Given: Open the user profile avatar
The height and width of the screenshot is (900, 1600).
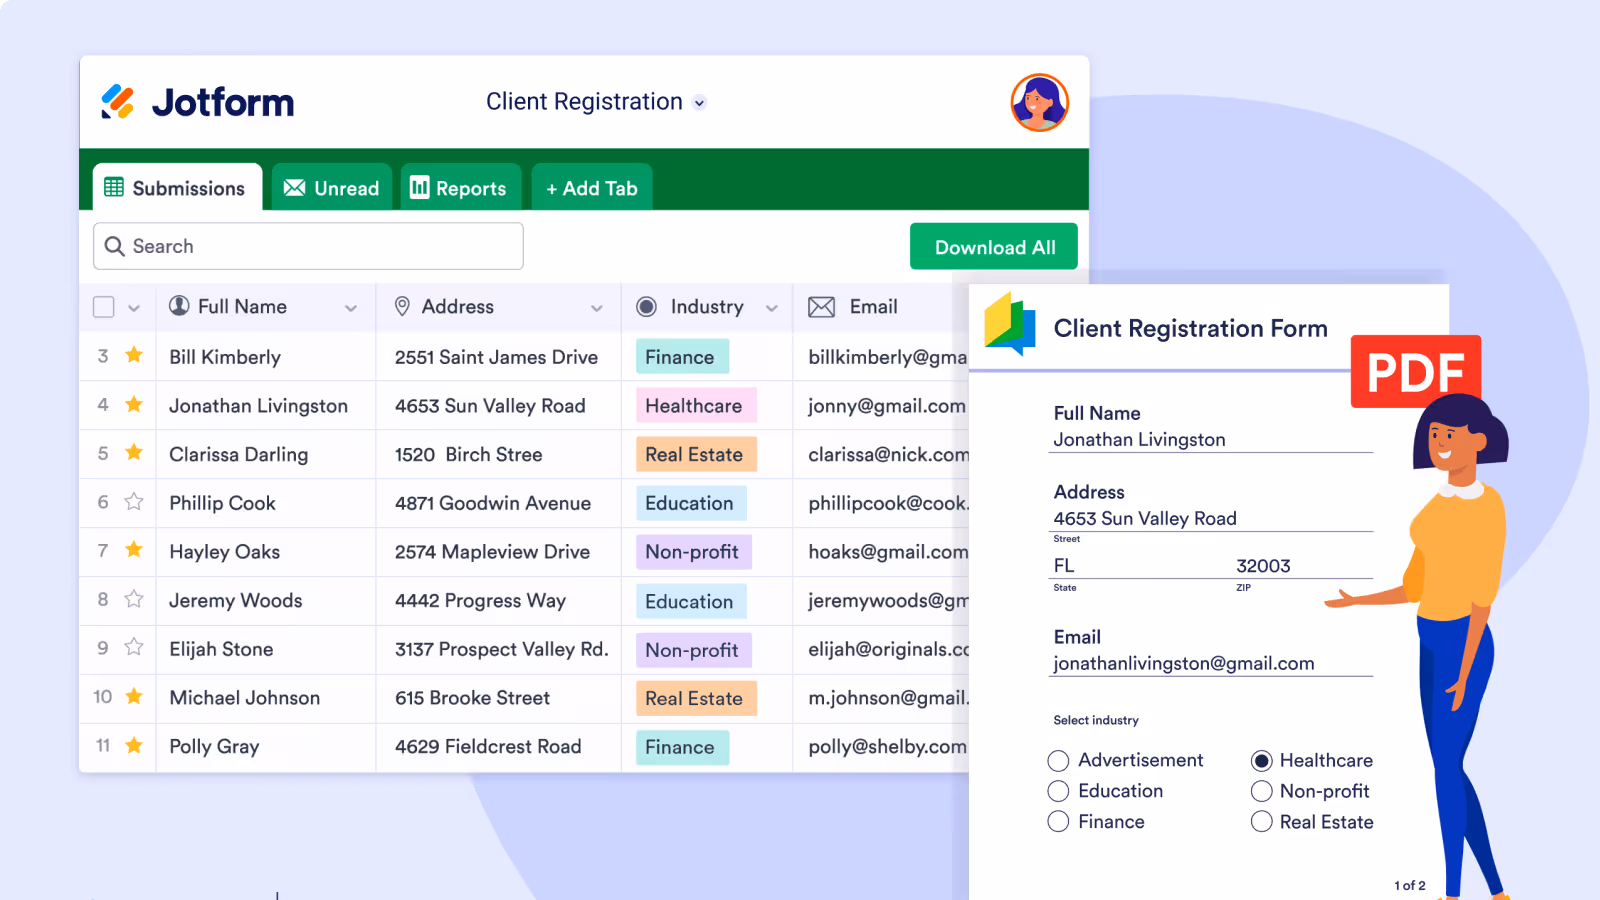Looking at the screenshot, I should 1039,102.
